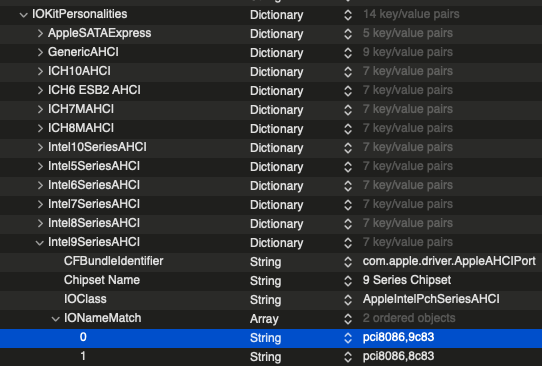Expand the ICH10AHCI dictionary
Screen dimensions: 542x366
point(40,72)
